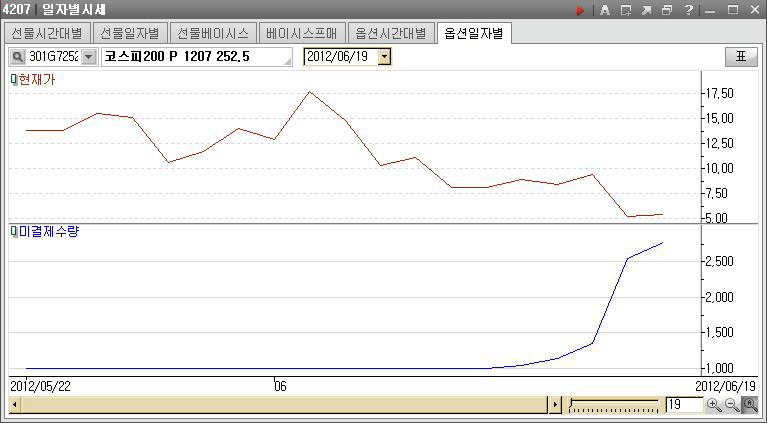Zoom out on the chart
This screenshot has width=767, height=423.
731,405
